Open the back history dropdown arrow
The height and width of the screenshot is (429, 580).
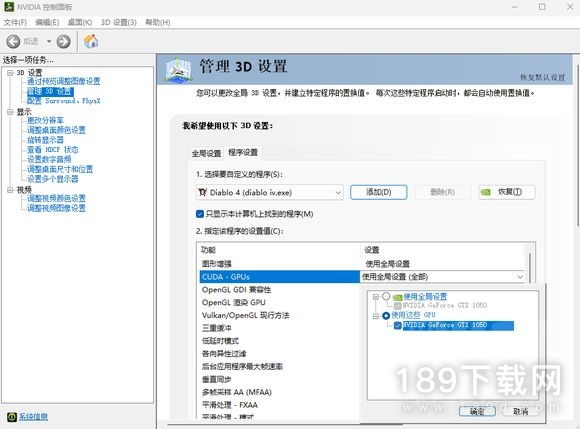49,41
